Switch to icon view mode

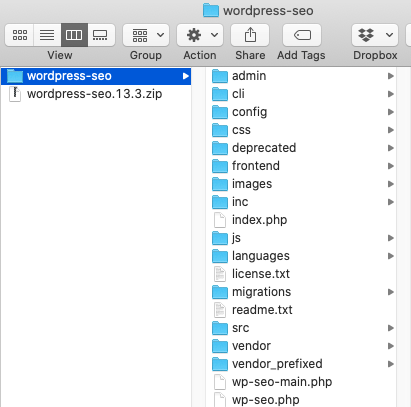click(x=20, y=35)
